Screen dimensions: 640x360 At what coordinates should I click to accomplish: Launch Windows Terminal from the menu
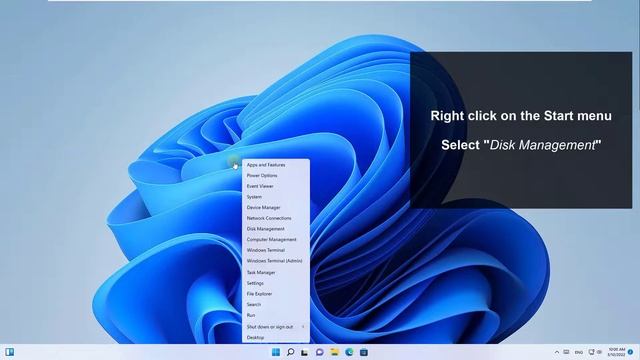pyautogui.click(x=276, y=250)
